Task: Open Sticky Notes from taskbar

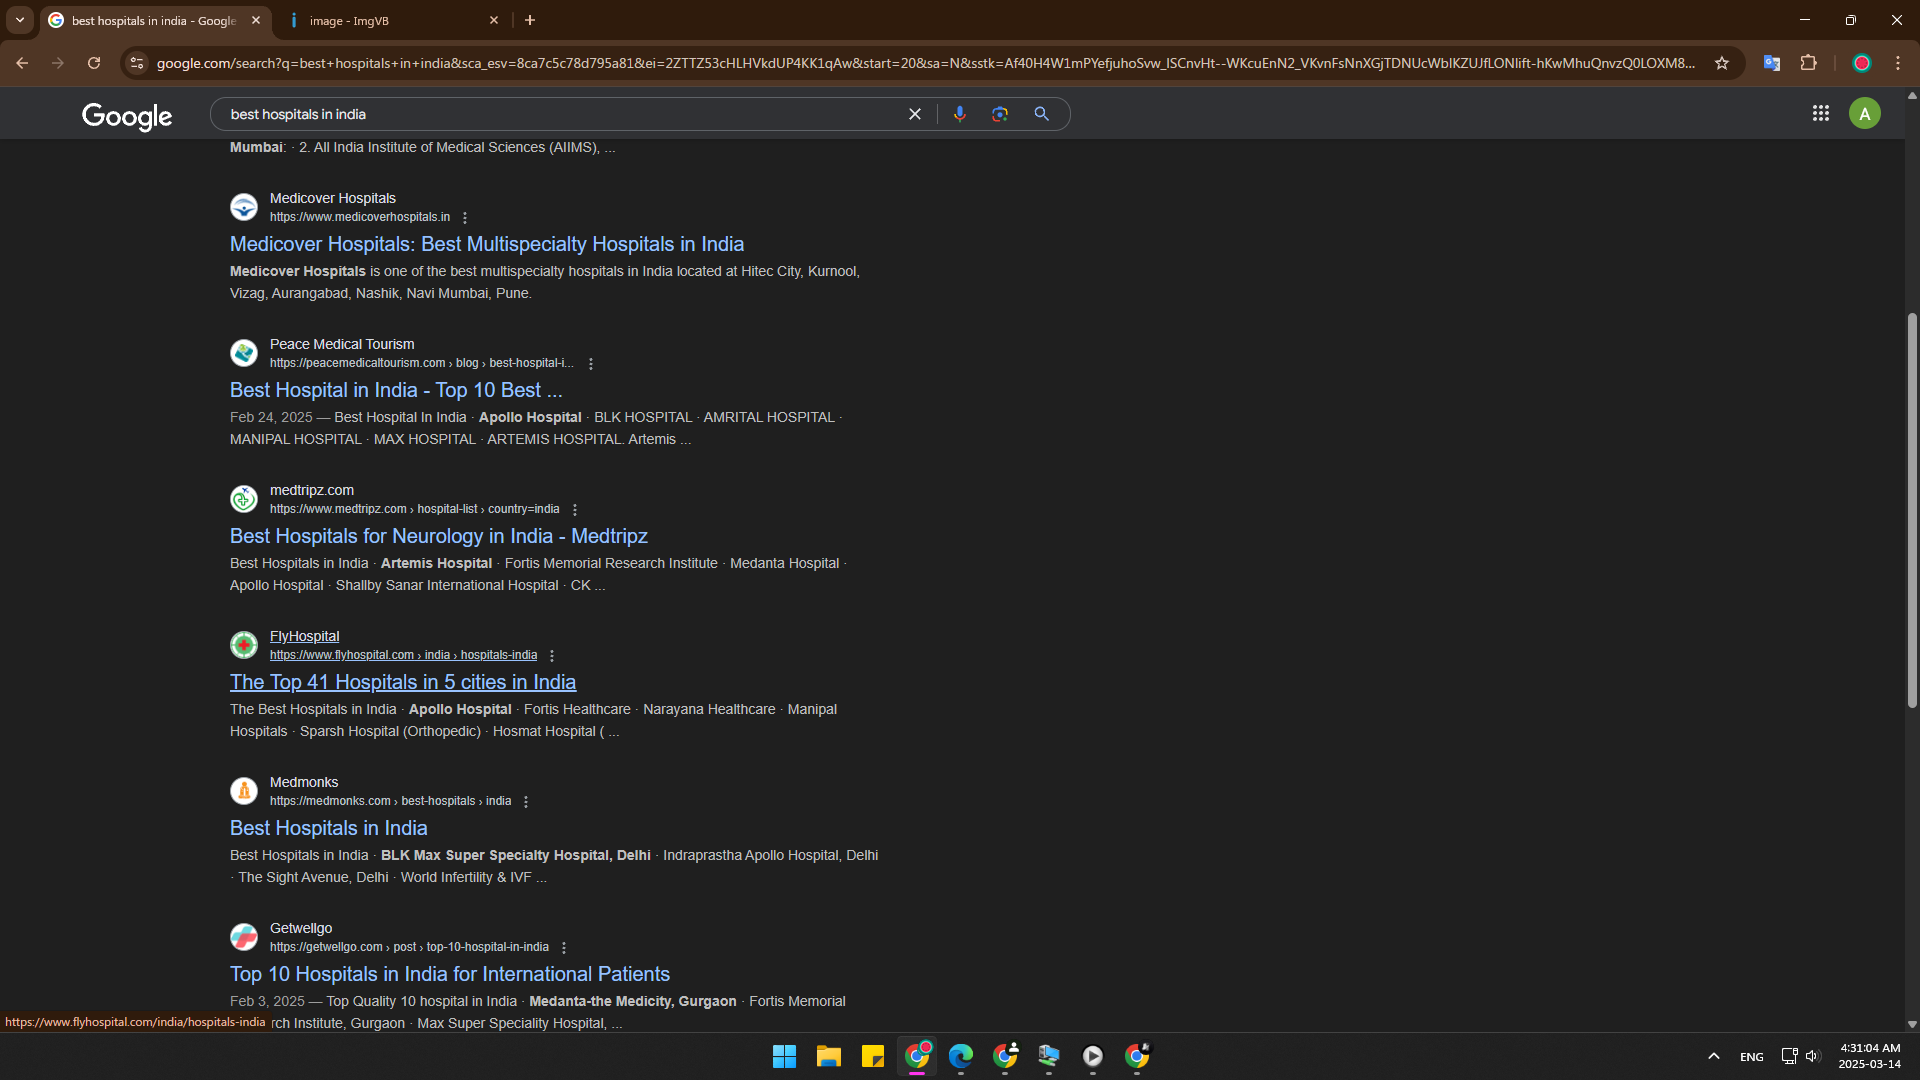Action: 873,1056
